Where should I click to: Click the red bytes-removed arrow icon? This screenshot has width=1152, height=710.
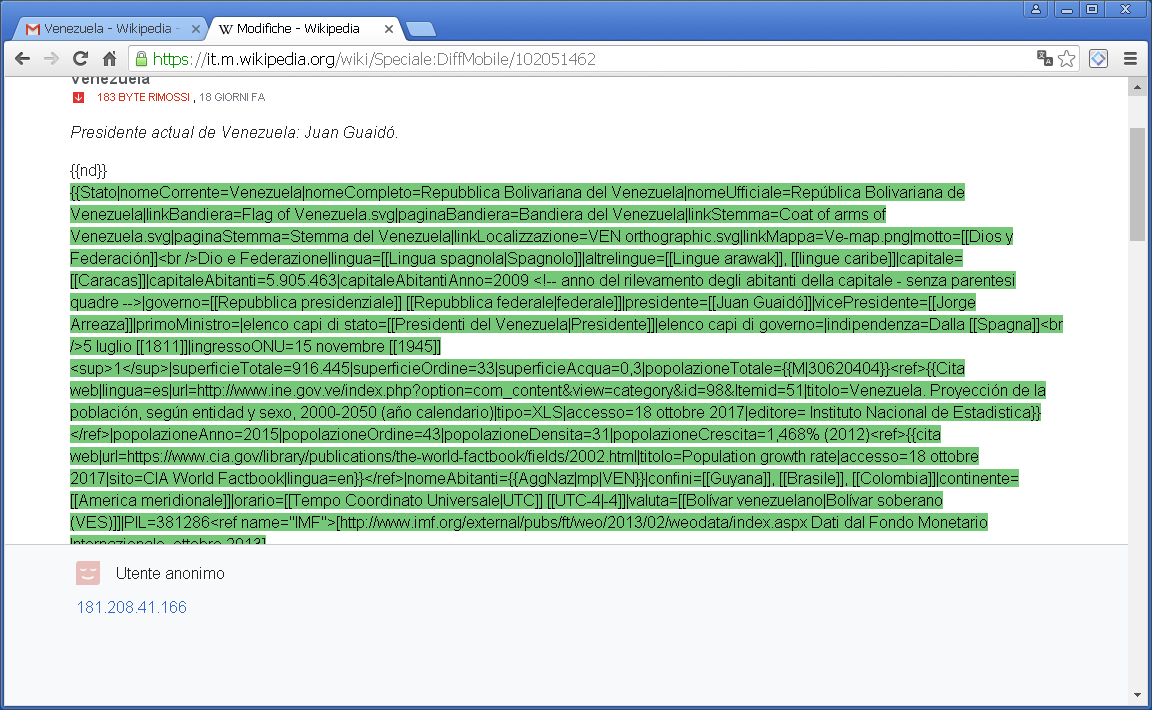(x=78, y=97)
